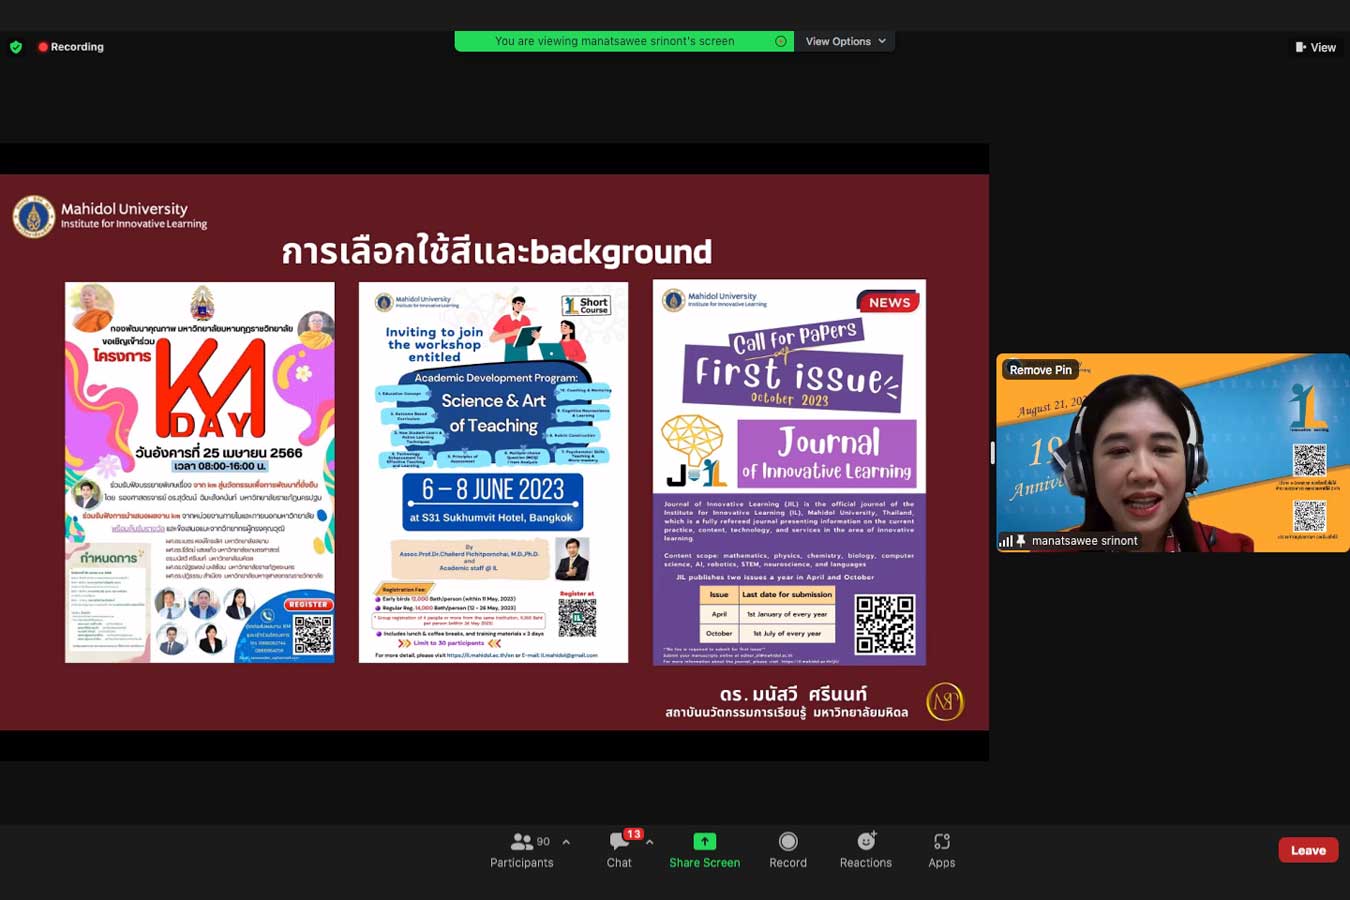Open the Participants panel

(x=521, y=850)
